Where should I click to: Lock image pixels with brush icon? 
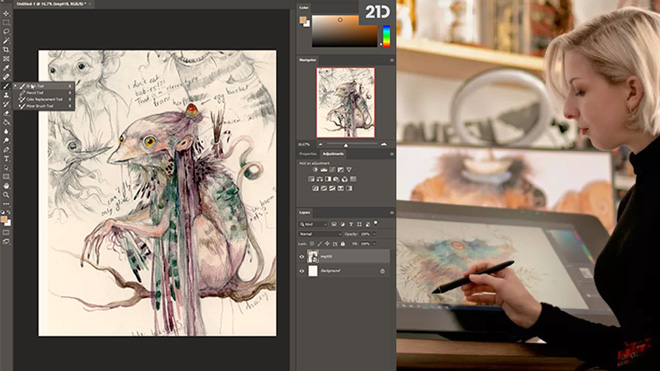[x=319, y=244]
